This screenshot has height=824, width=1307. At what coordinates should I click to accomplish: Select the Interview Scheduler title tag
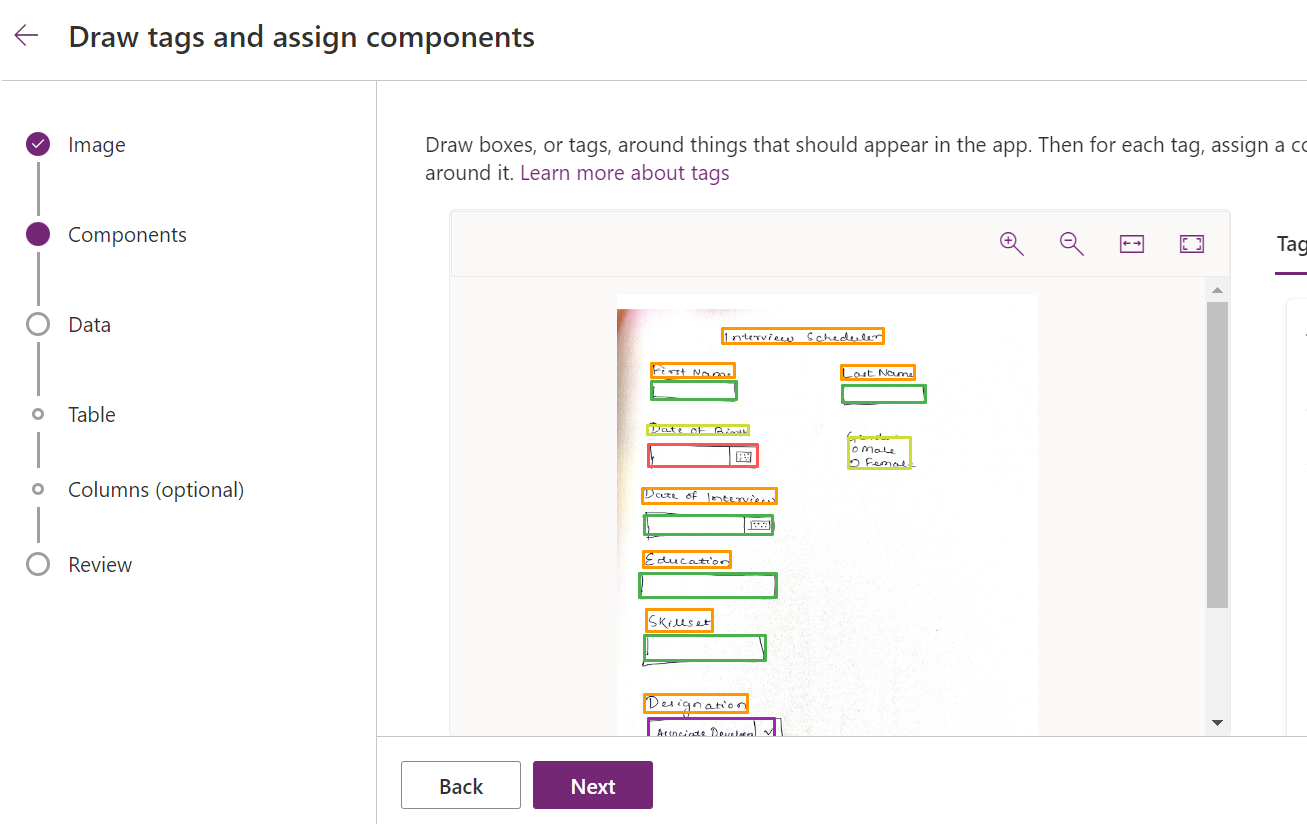[x=802, y=336]
